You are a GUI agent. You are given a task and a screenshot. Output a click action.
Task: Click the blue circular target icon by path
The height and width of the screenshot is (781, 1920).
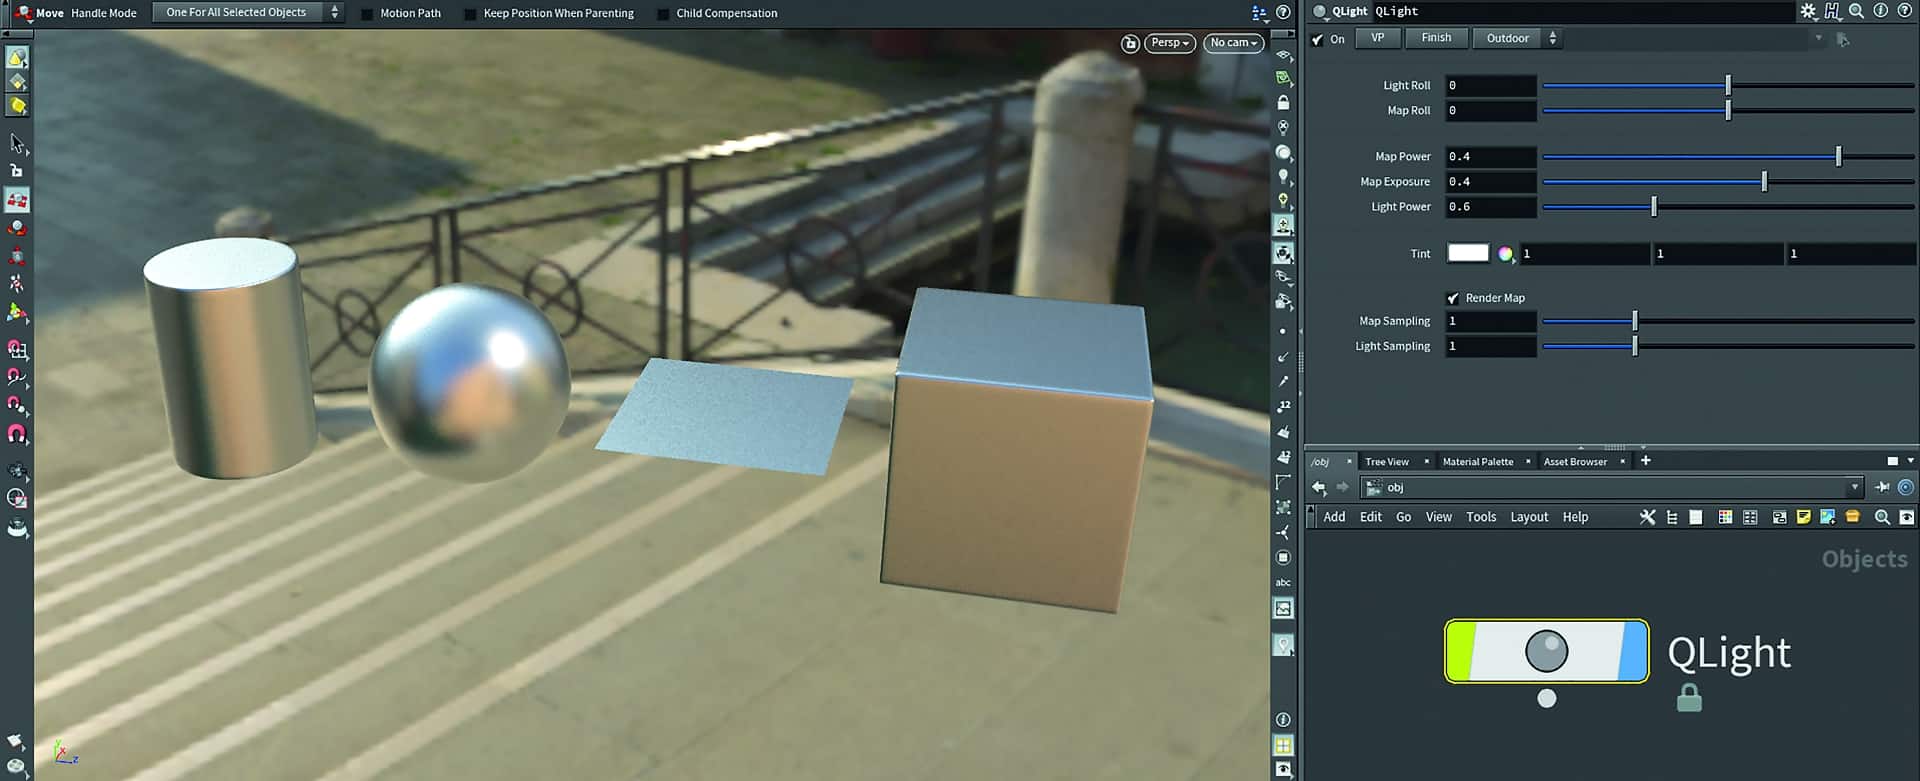[1906, 487]
